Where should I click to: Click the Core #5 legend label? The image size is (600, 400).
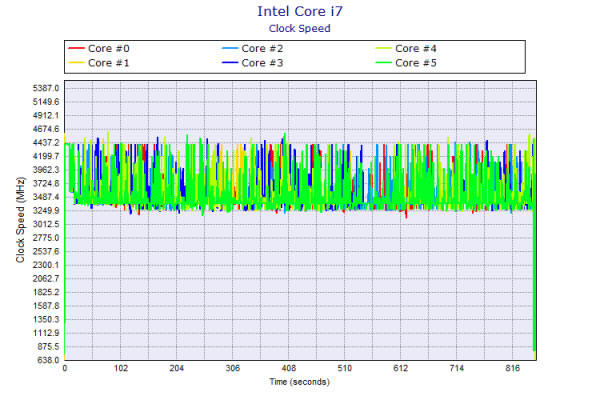[x=416, y=63]
